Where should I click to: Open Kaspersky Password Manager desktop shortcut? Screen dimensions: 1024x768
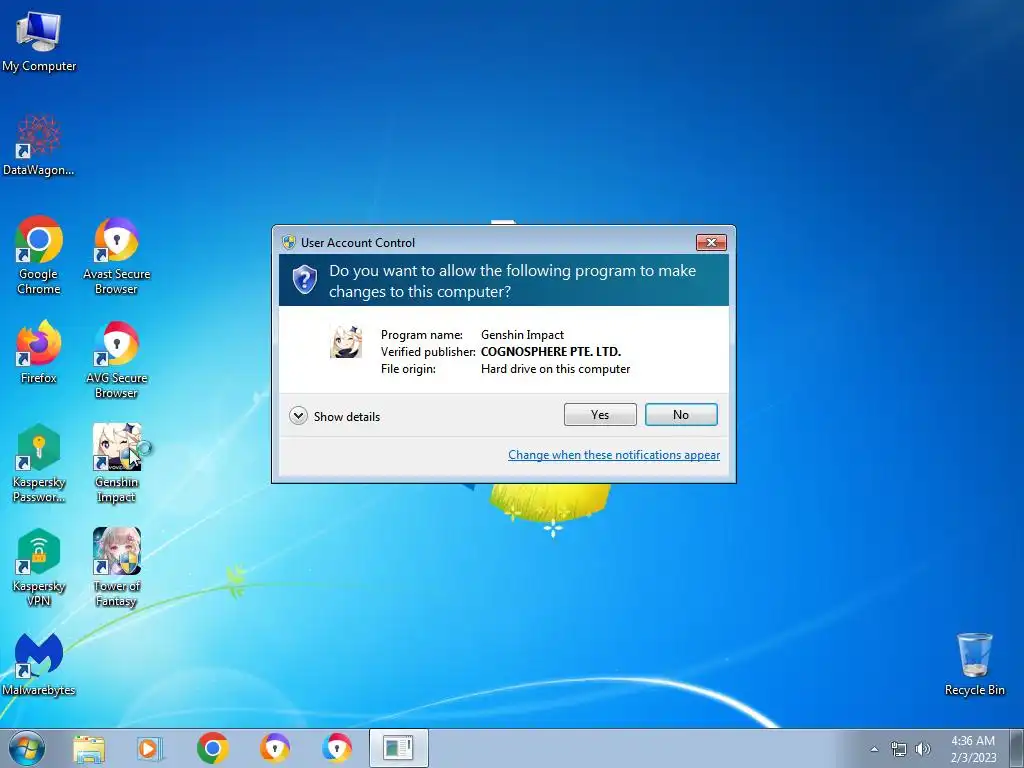(x=39, y=463)
